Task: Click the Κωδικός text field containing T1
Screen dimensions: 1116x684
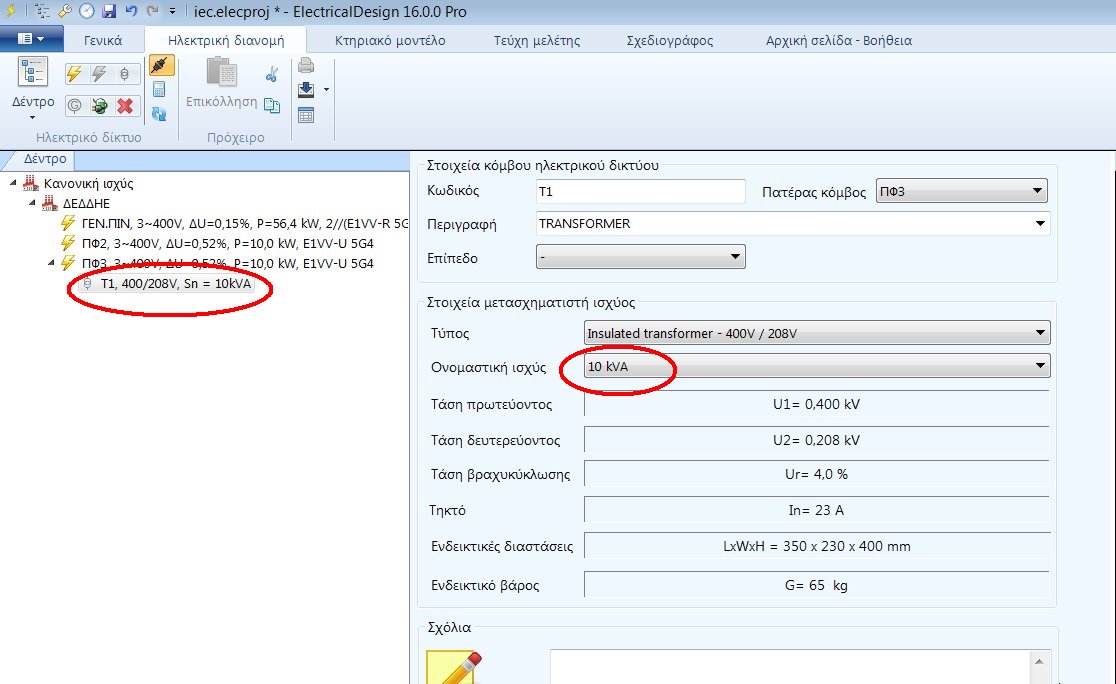Action: tap(640, 191)
